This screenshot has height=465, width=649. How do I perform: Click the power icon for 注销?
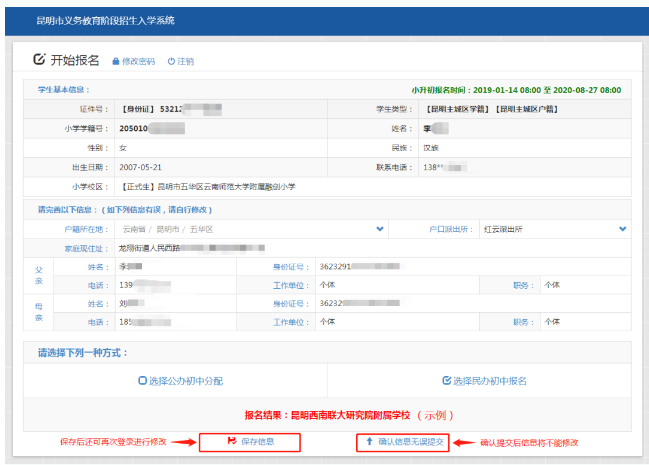tap(171, 61)
